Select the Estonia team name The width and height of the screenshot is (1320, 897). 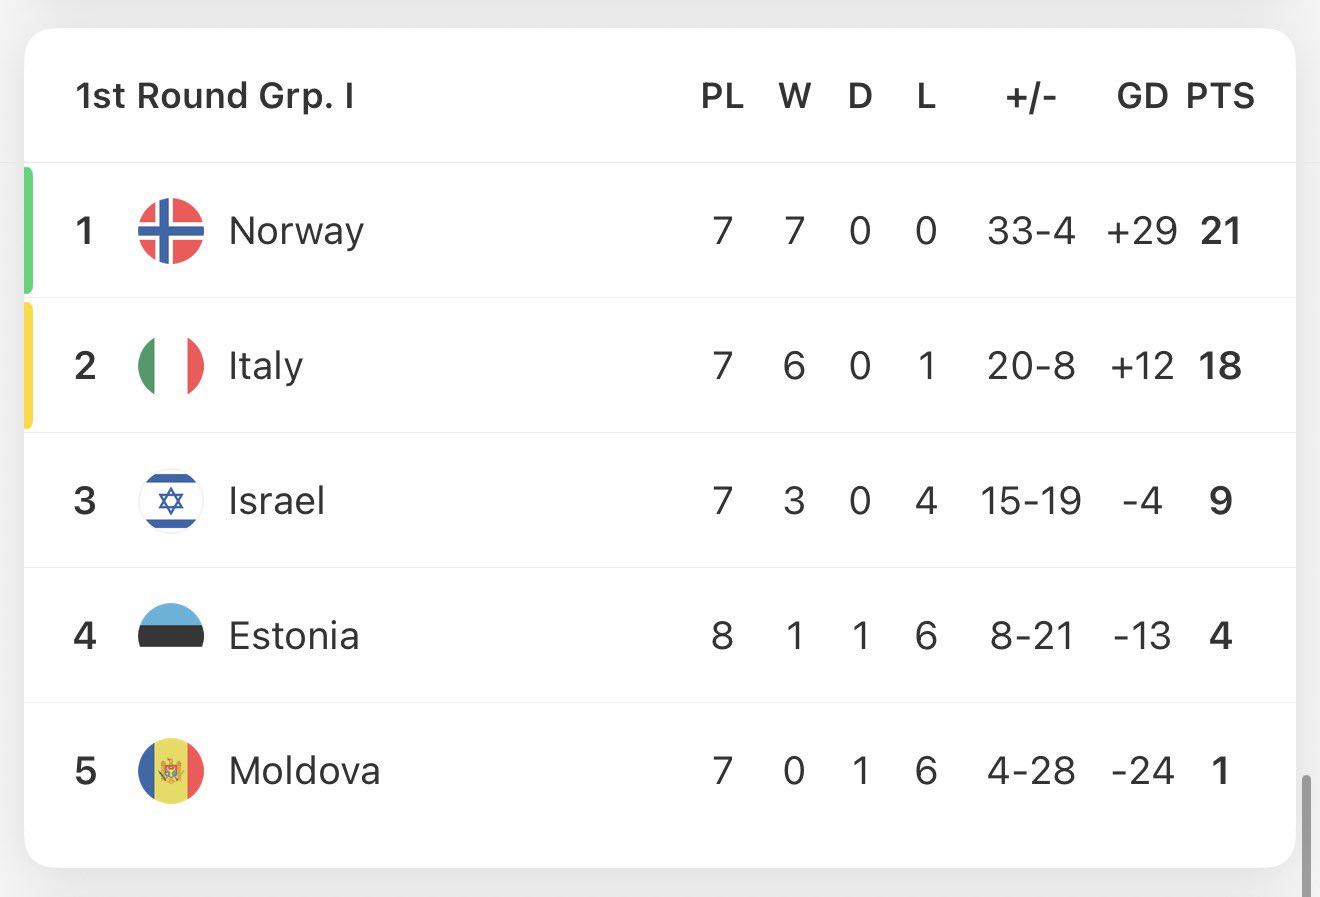click(293, 636)
